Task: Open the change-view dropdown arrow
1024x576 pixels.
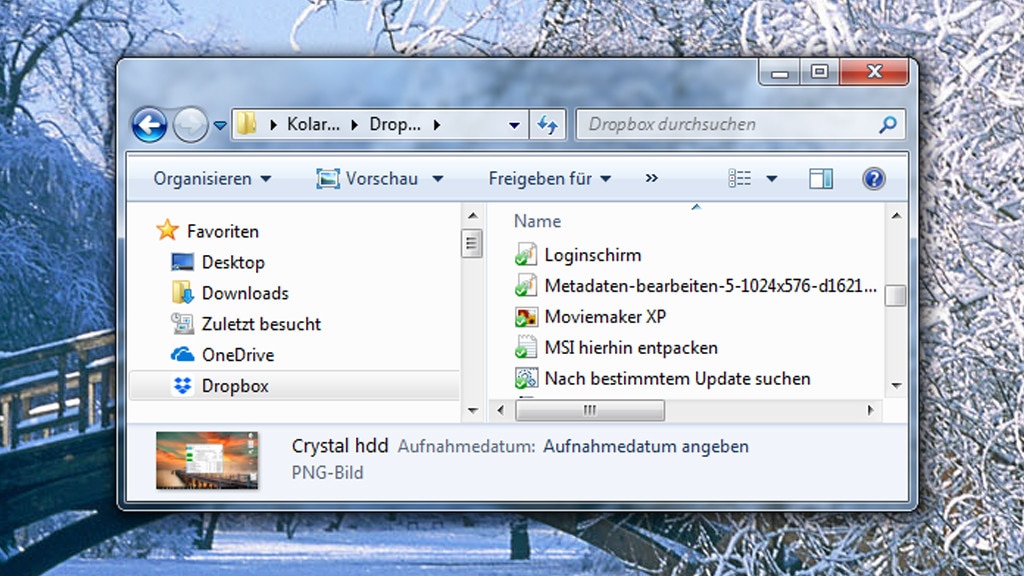Action: point(773,178)
